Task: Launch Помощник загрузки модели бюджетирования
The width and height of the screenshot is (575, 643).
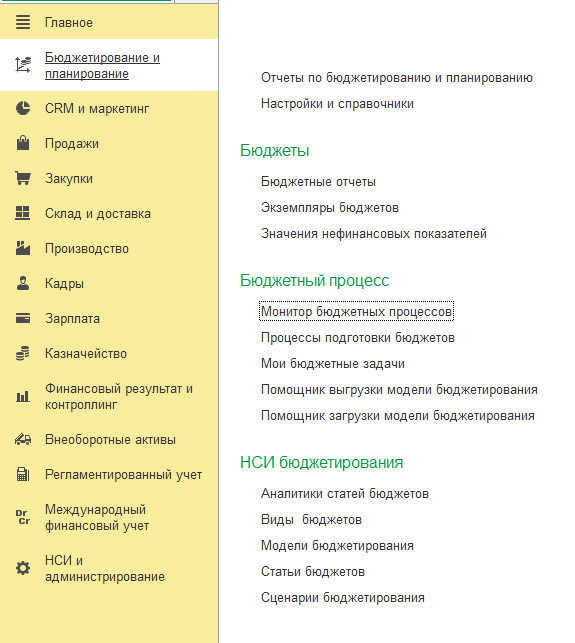Action: (x=398, y=415)
